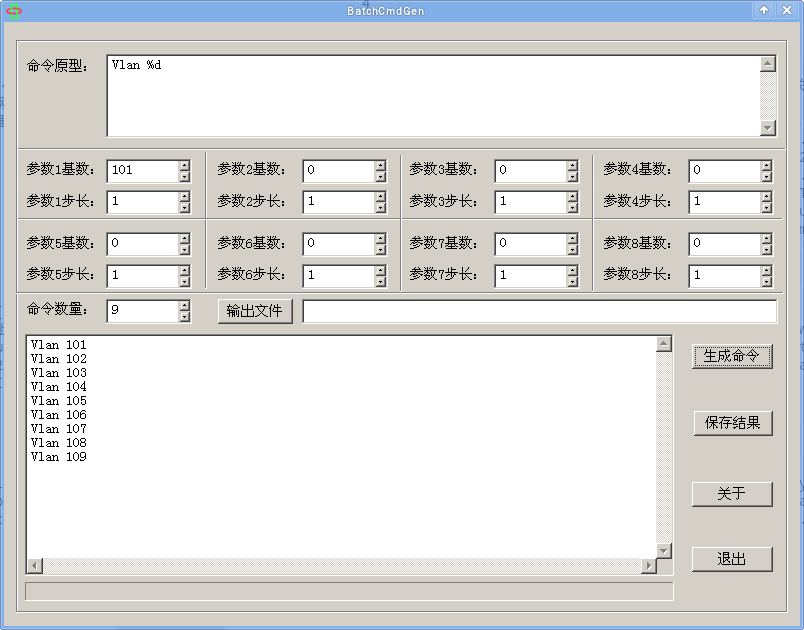804x630 pixels.
Task: Focus the output file path field
Action: pyautogui.click(x=539, y=311)
